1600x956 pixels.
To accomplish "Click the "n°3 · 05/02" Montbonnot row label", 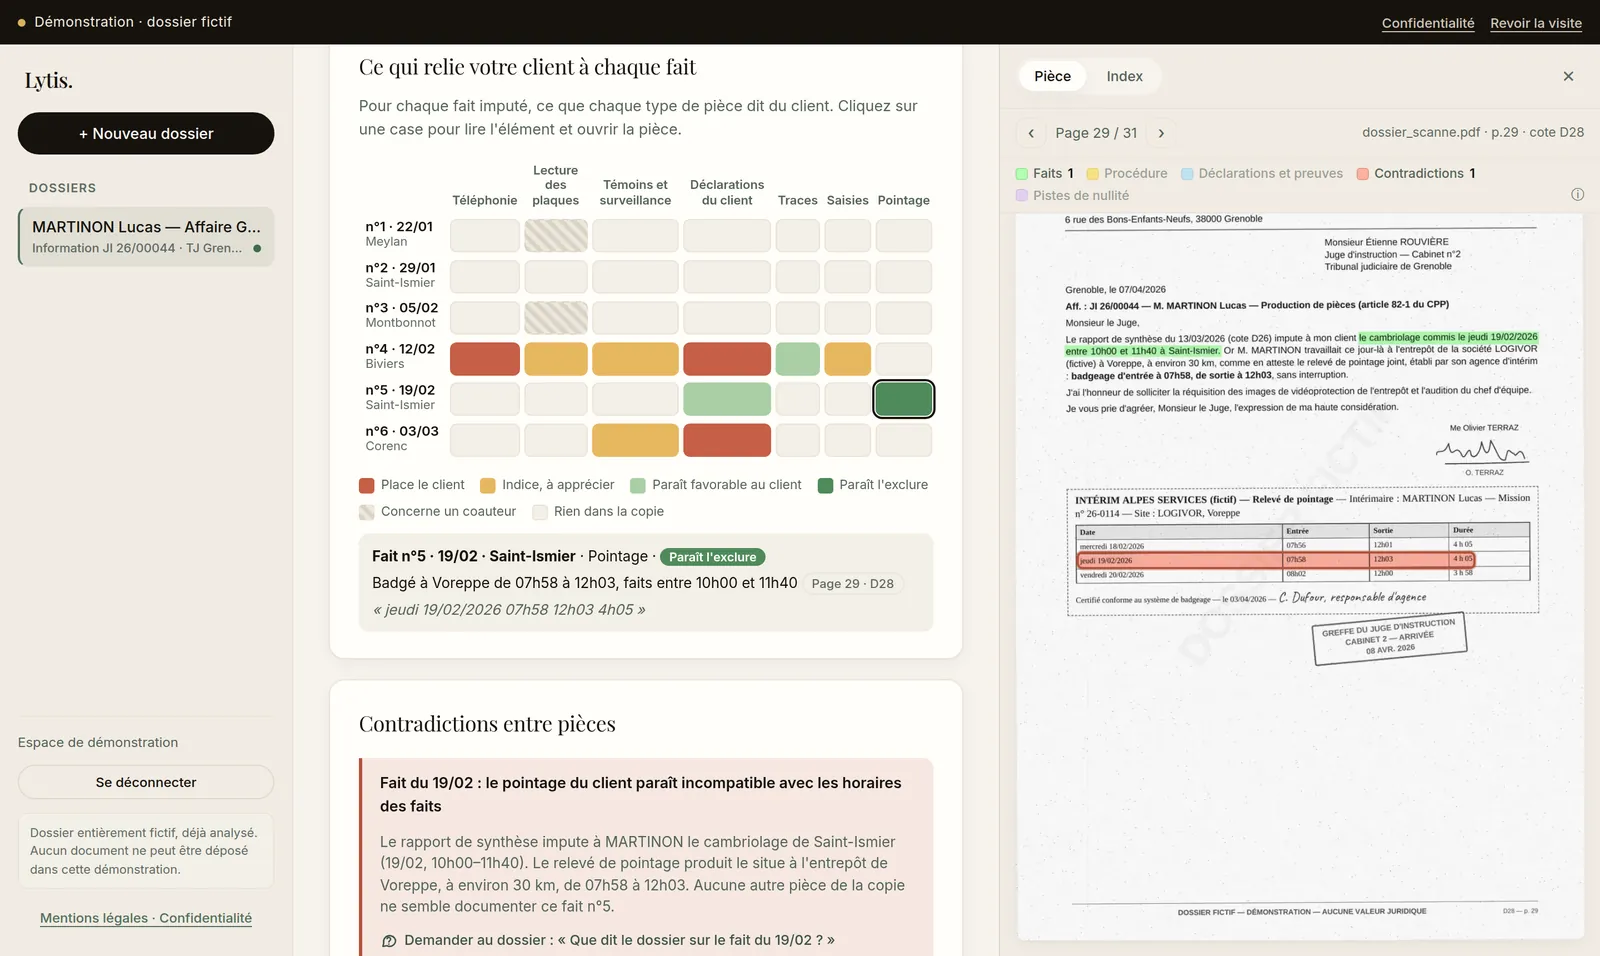I will pos(402,315).
